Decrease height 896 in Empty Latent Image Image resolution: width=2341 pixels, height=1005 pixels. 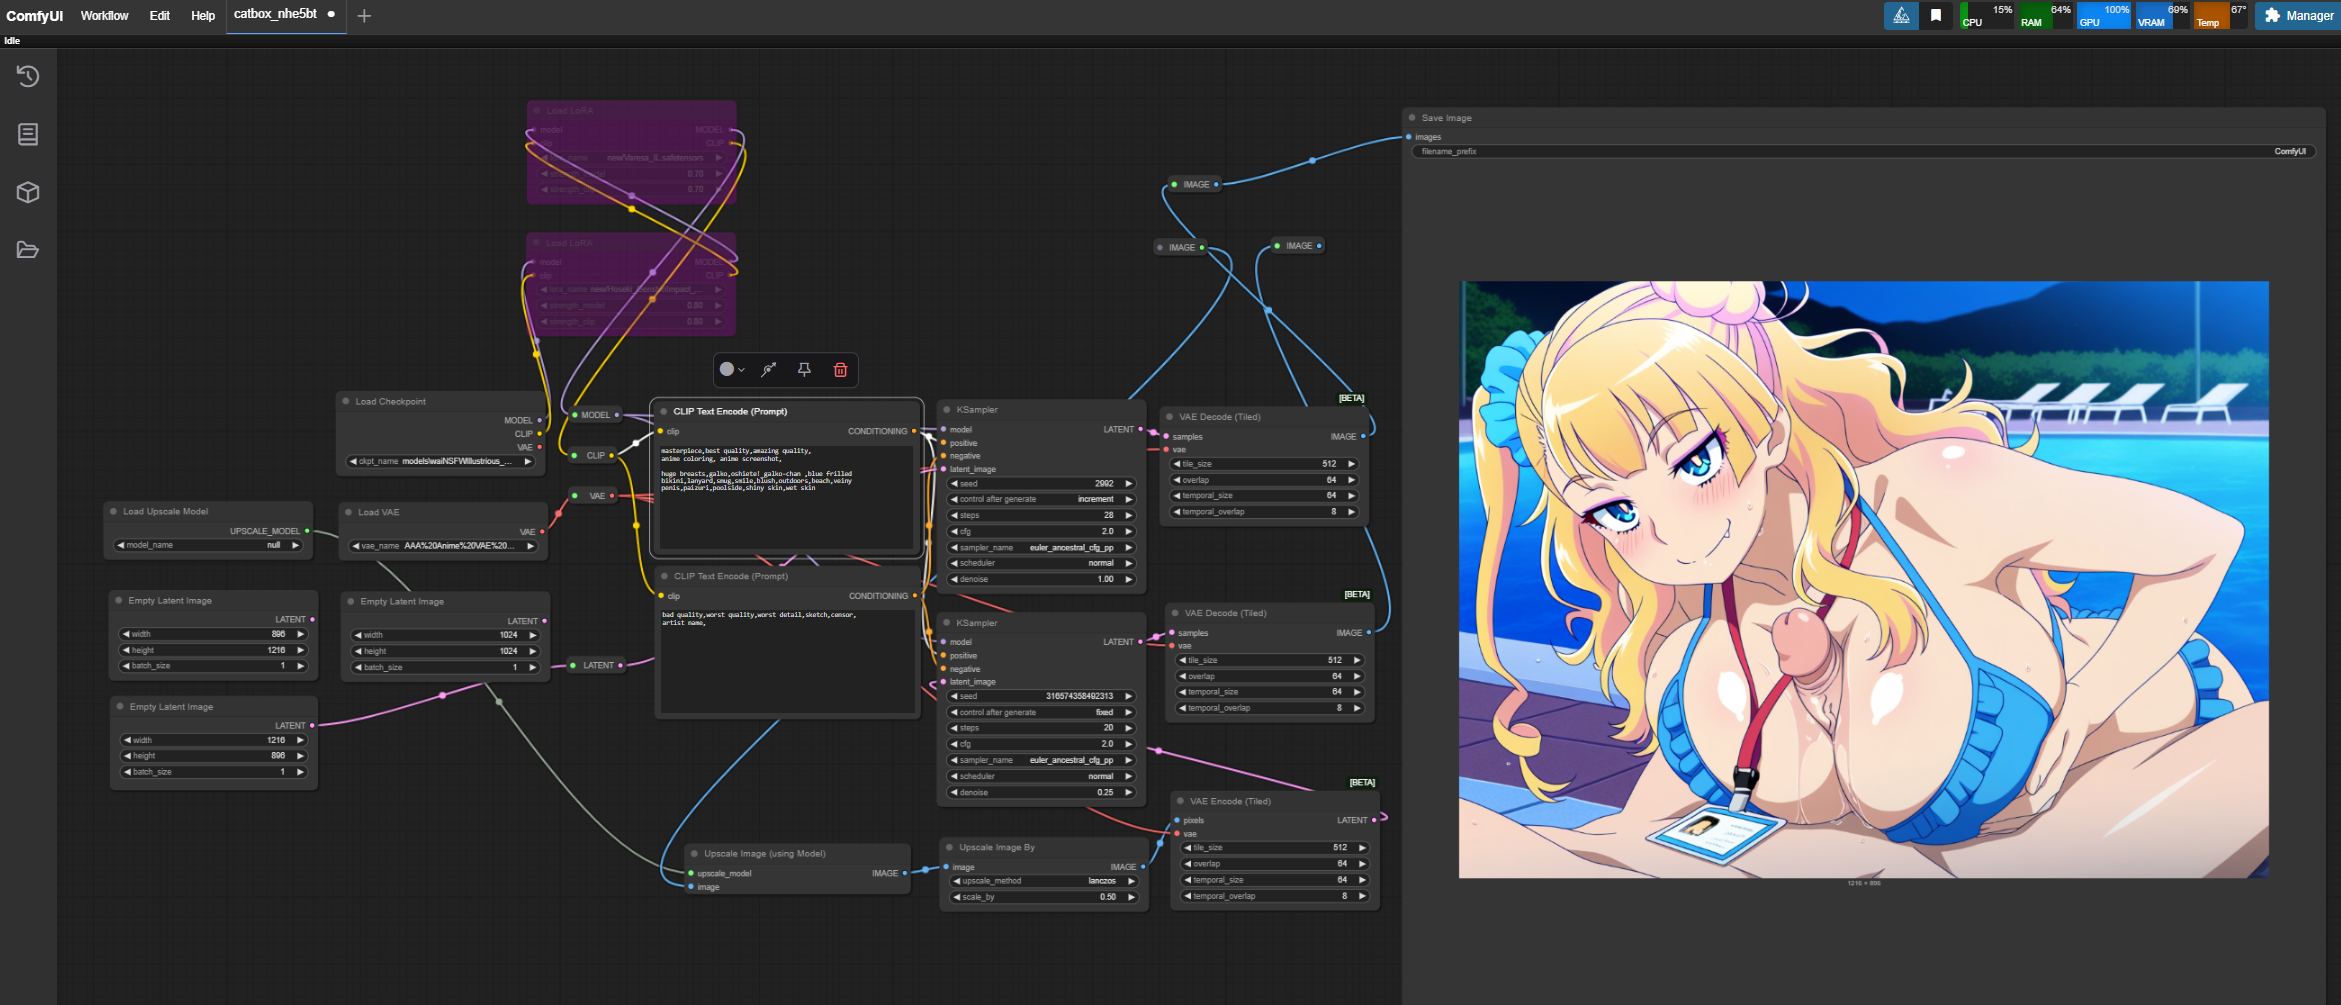pyautogui.click(x=127, y=756)
